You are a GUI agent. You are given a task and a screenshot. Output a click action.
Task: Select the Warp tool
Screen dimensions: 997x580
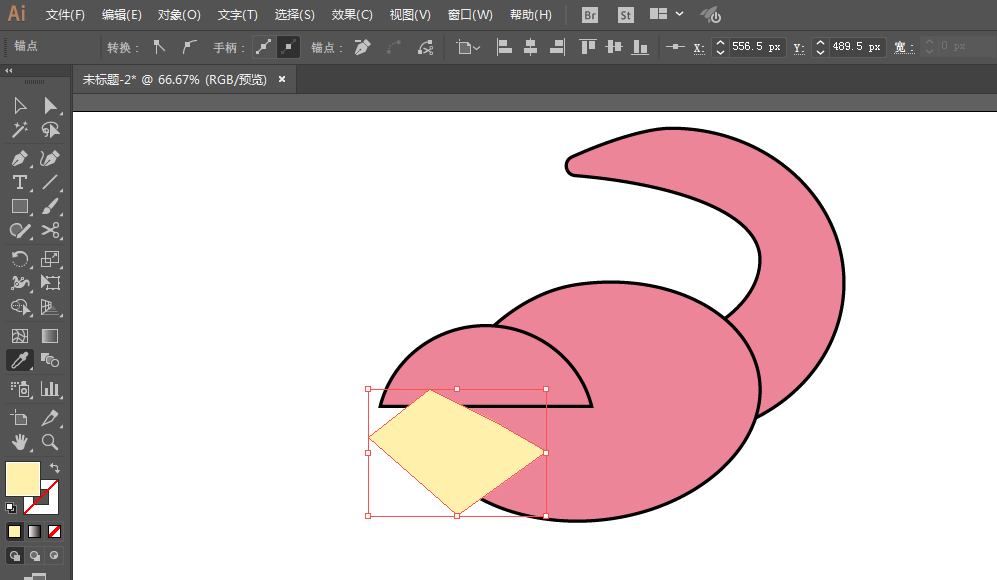click(20, 283)
